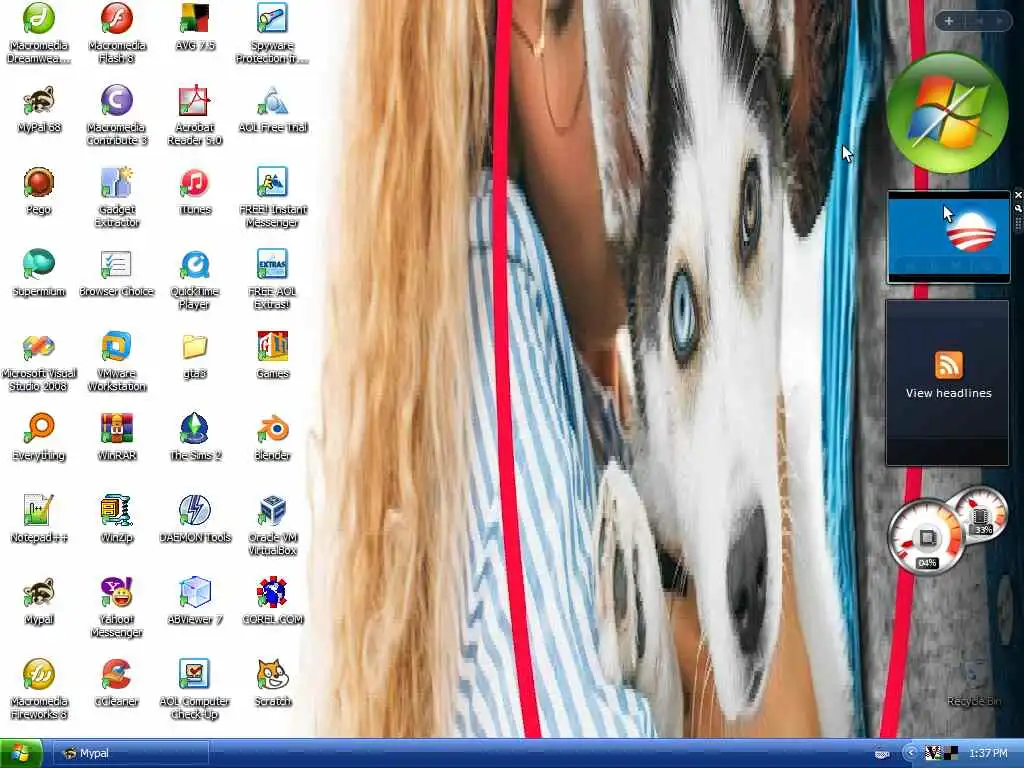Click the taskbar clock 1:37 PM
Screen dimensions: 1024x768
(x=988, y=753)
